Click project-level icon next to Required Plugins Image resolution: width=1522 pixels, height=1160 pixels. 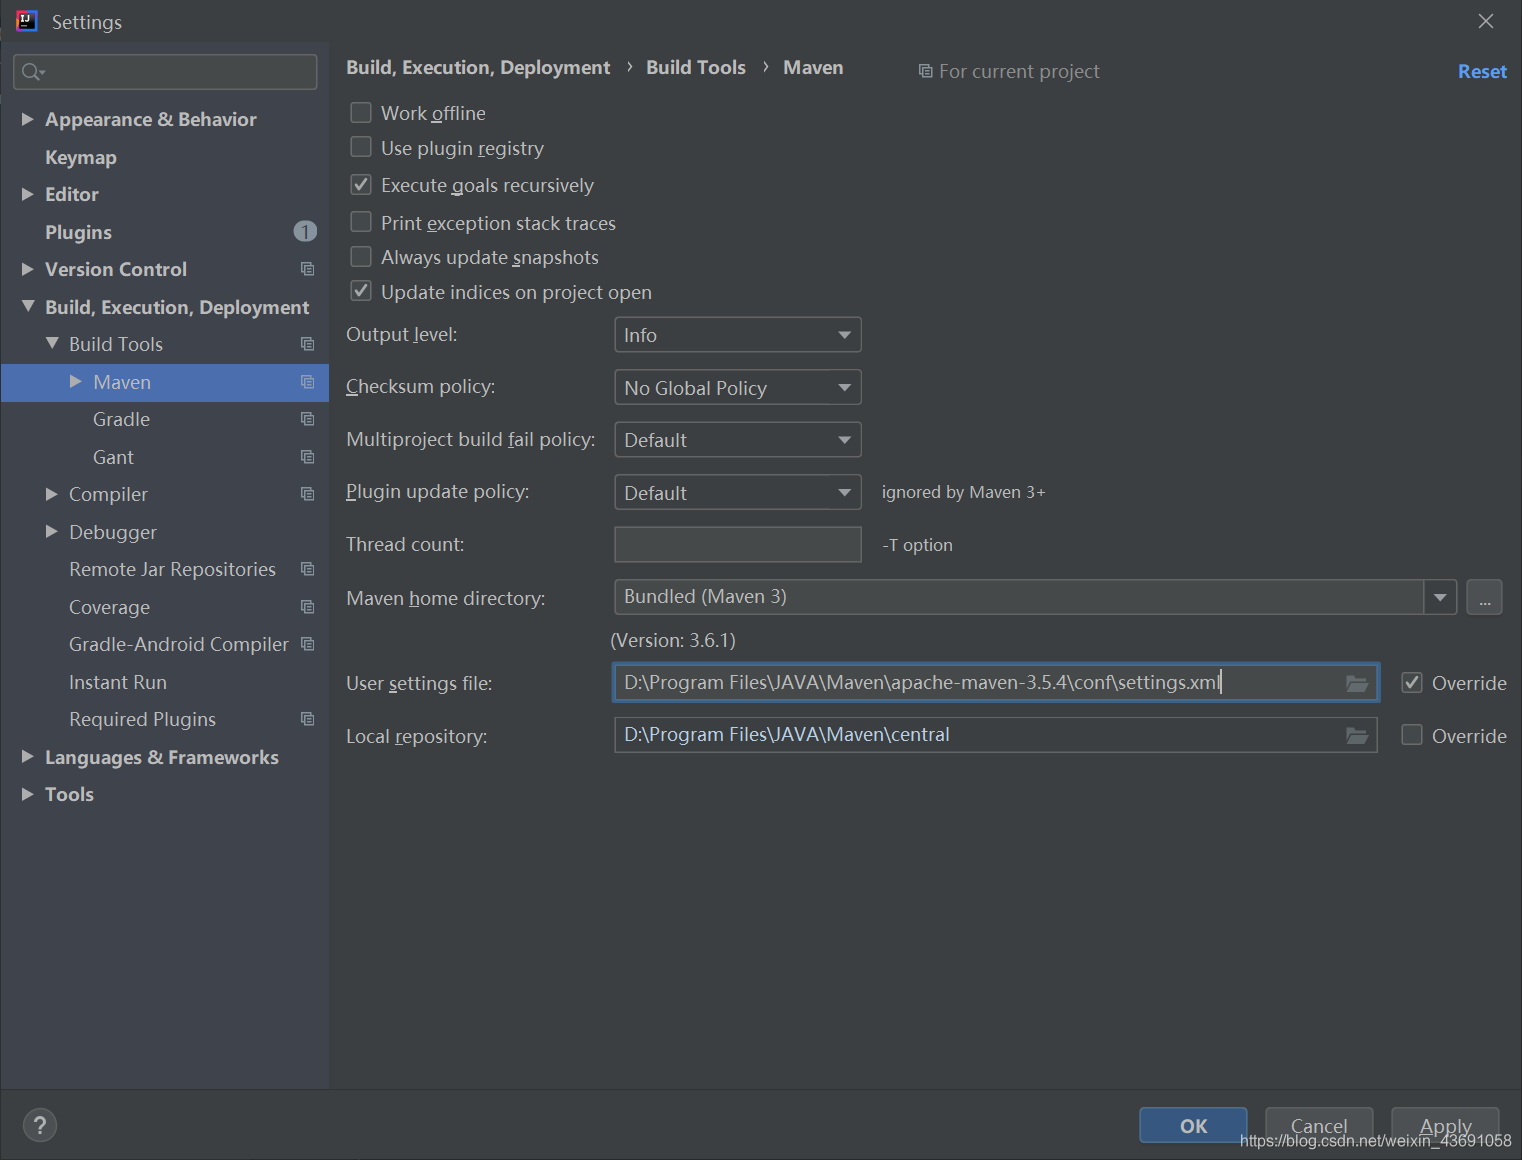[x=307, y=719]
